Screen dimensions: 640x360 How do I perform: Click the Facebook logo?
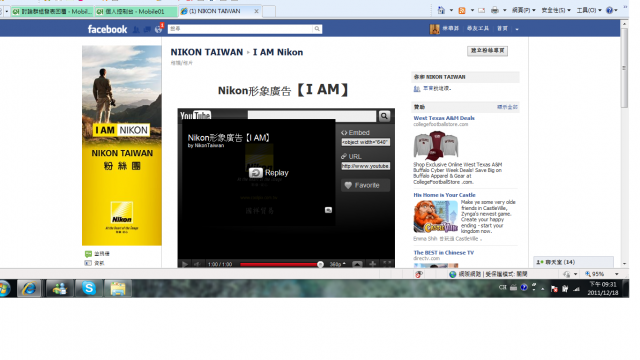pyautogui.click(x=107, y=29)
